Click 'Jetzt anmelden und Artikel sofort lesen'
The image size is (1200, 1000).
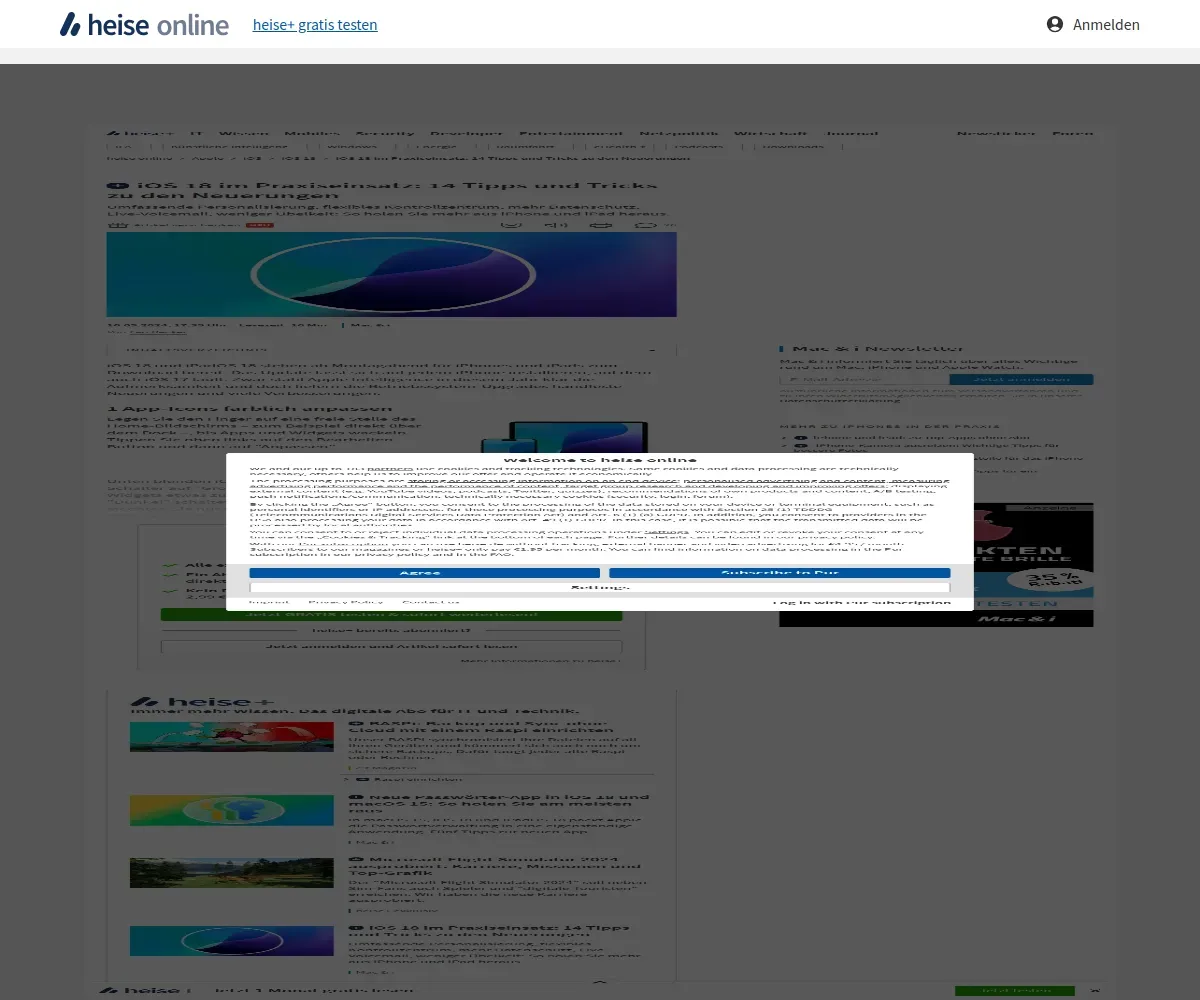391,646
